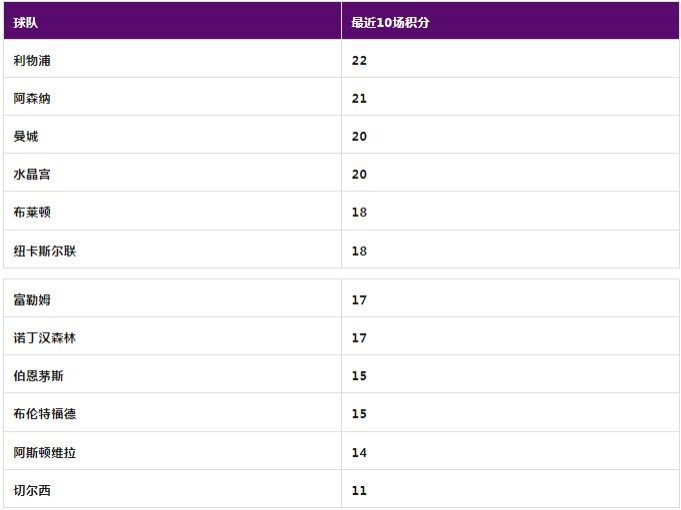The image size is (681, 510).
Task: Click the points value 21 for 阿森纳
Action: [359, 98]
